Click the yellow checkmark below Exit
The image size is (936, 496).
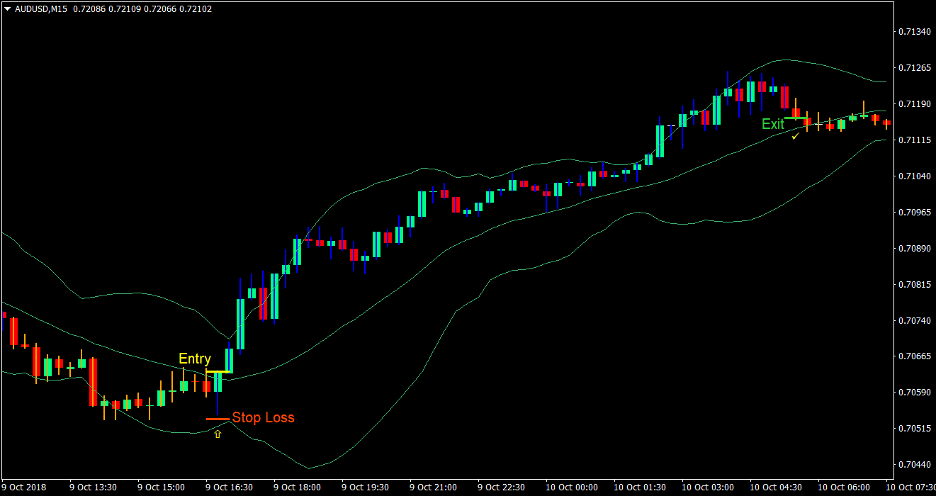click(794, 136)
